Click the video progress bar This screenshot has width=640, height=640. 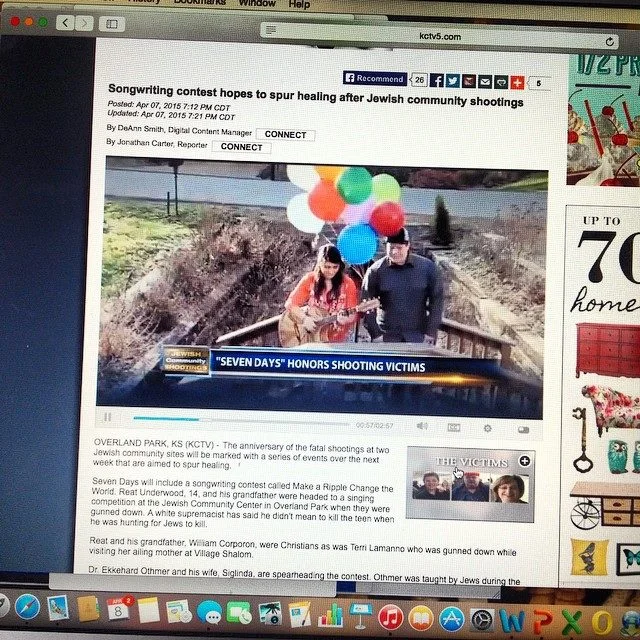241,421
